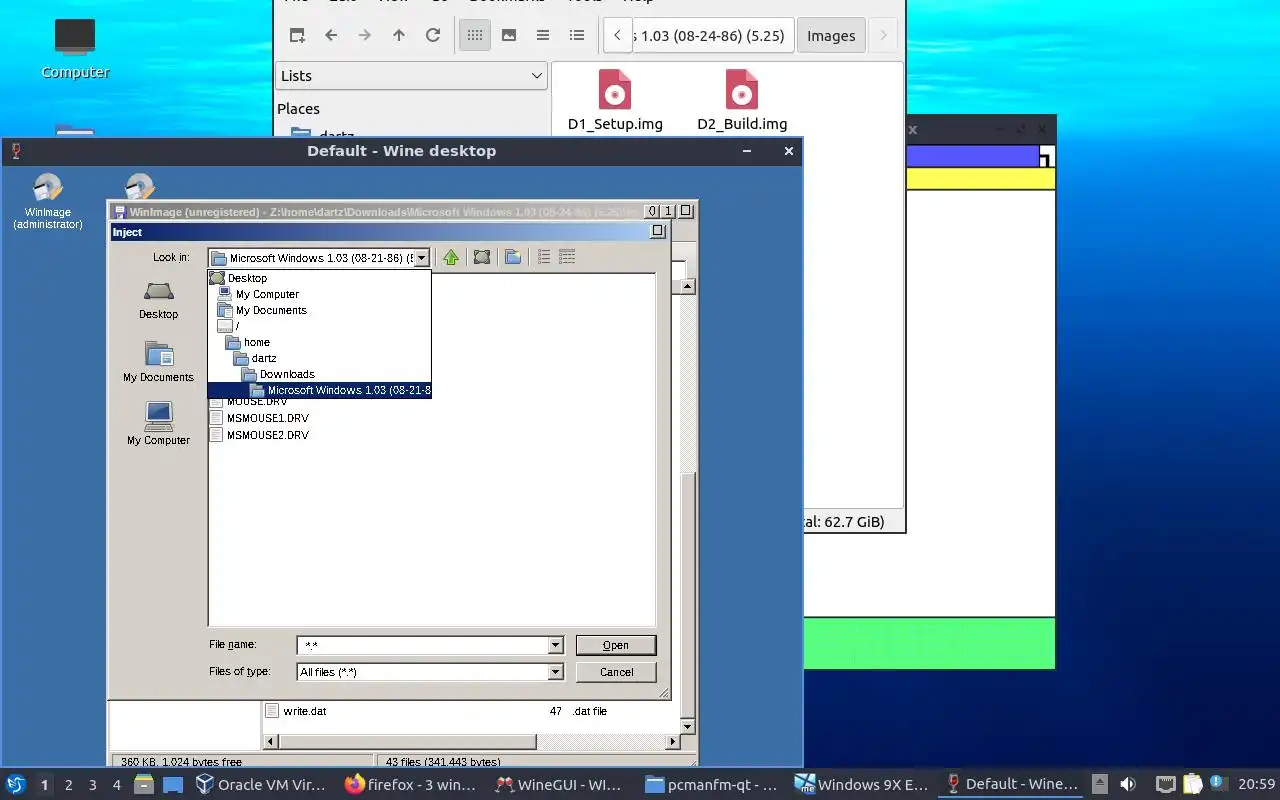Select thumbnail view in pcmanfm toolbar
Screen dimensions: 1280x800
click(x=509, y=35)
